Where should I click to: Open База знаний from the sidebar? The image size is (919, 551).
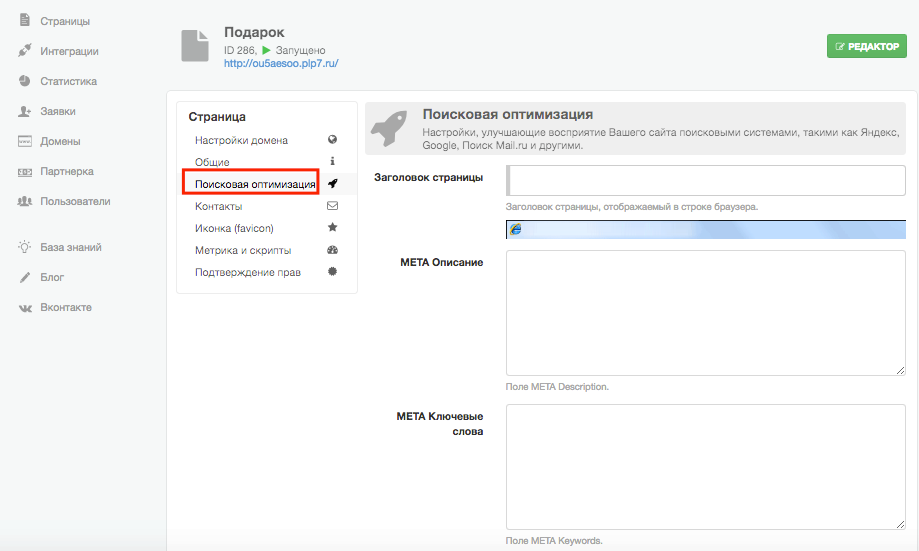pyautogui.click(x=70, y=247)
